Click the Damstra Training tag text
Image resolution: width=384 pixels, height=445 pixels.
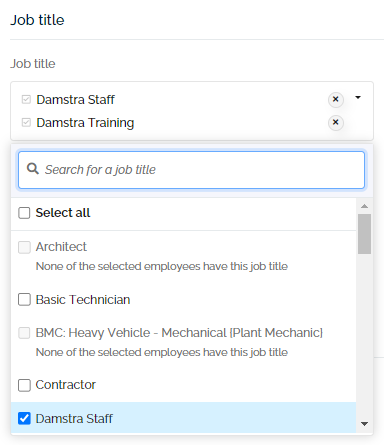(x=85, y=123)
